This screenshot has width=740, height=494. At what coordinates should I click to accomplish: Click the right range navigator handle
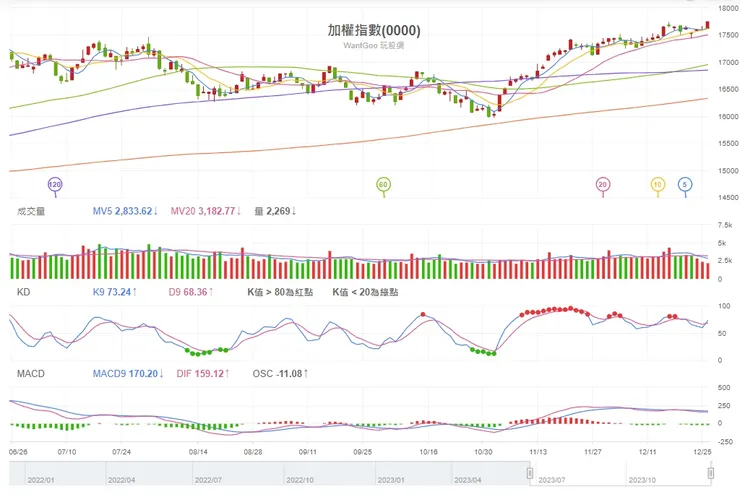[709, 472]
